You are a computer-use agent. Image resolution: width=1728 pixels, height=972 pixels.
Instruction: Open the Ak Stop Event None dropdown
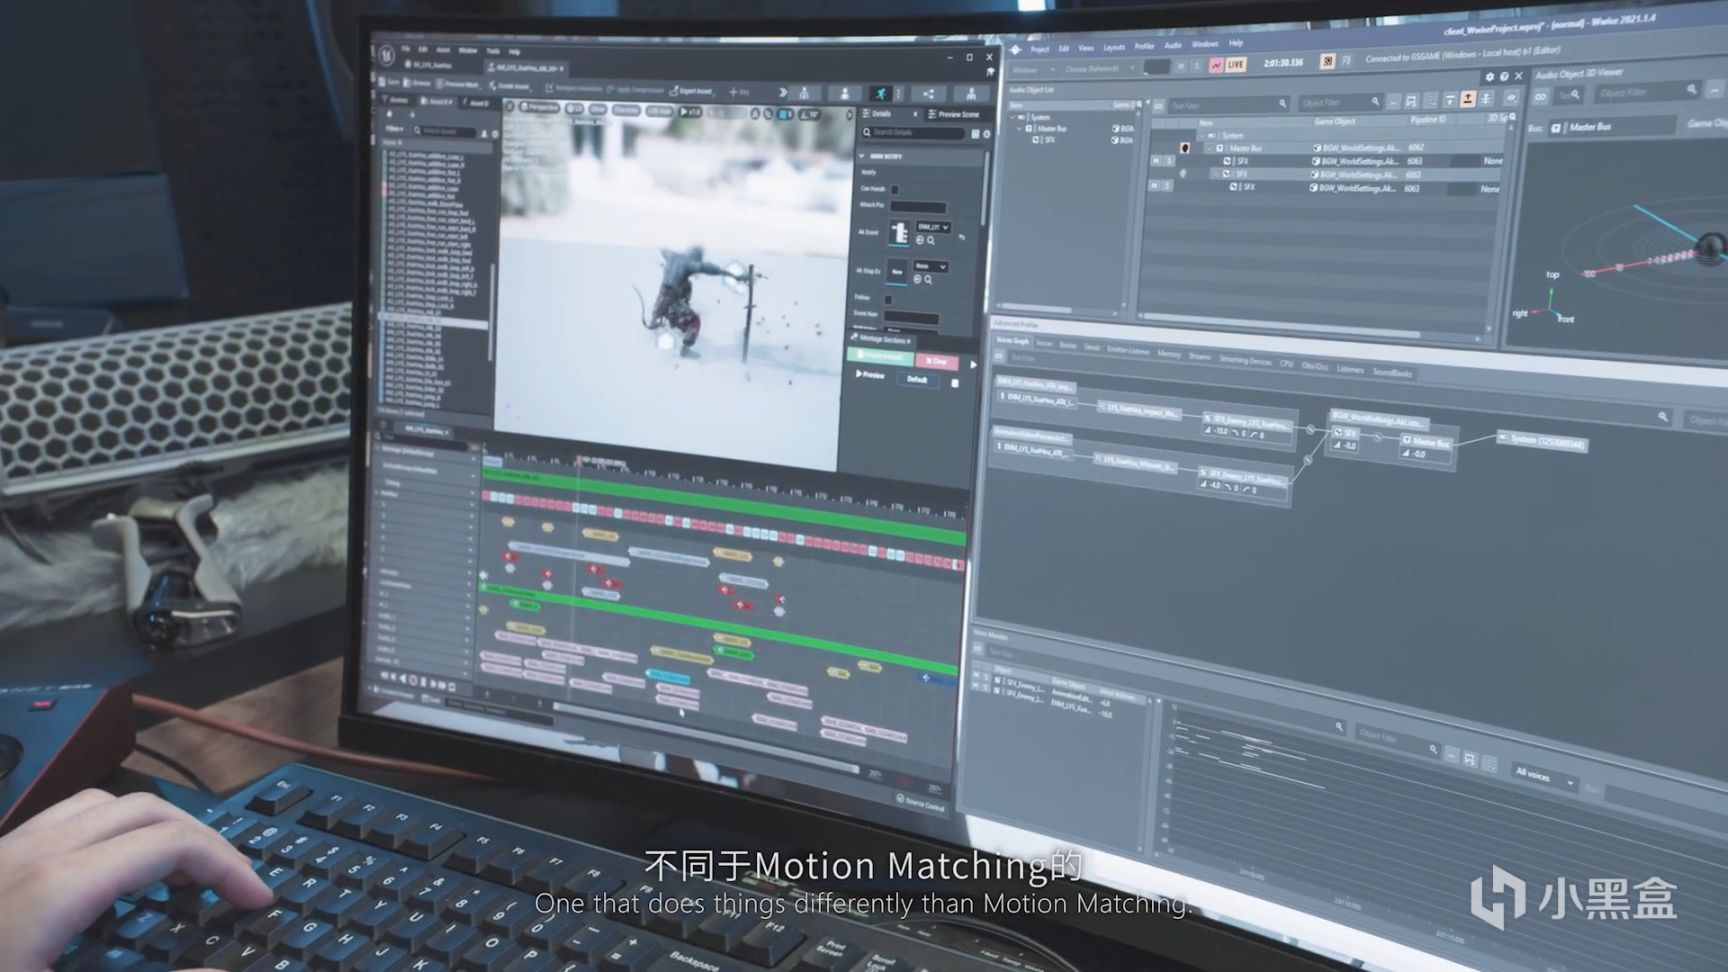click(930, 266)
